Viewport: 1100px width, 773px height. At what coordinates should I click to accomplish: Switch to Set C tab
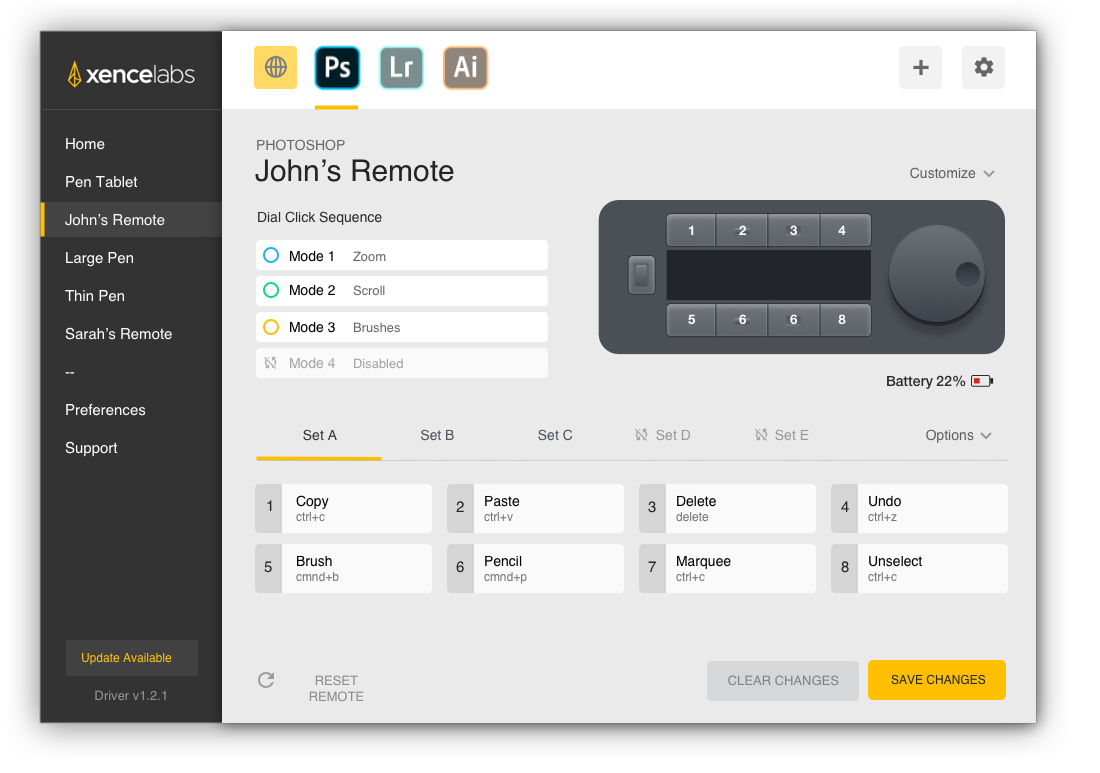click(x=555, y=436)
